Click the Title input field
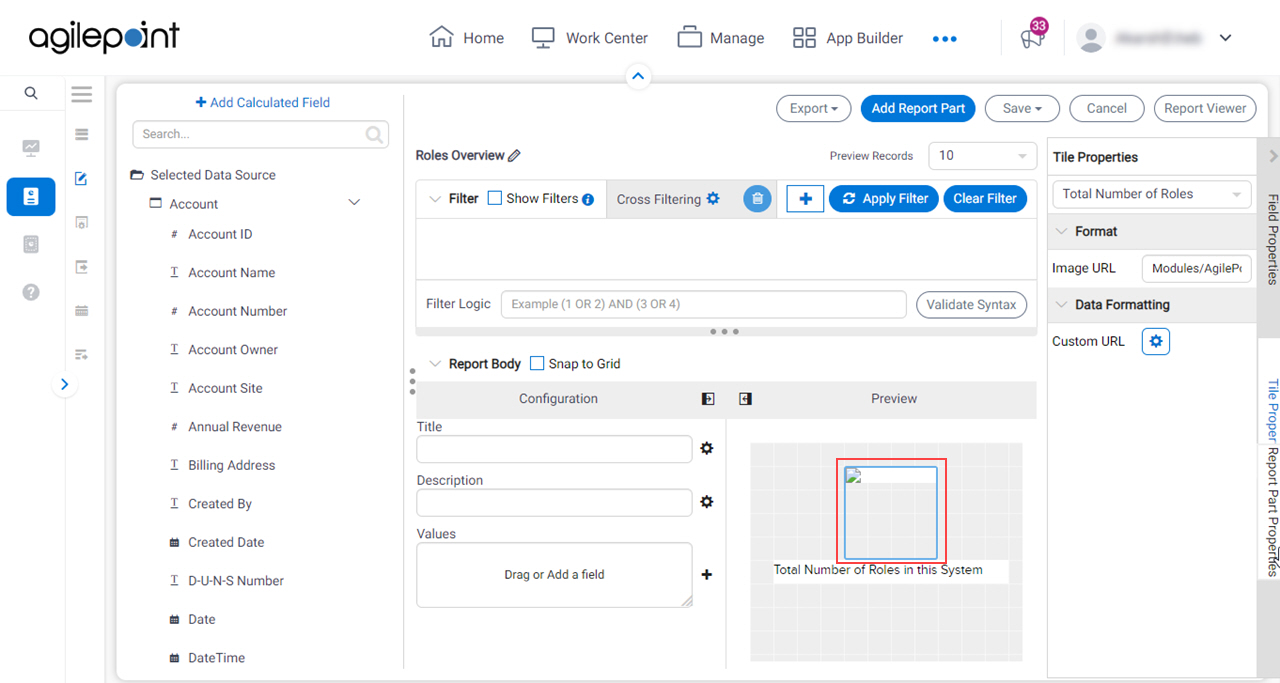The height and width of the screenshot is (683, 1280). point(554,449)
